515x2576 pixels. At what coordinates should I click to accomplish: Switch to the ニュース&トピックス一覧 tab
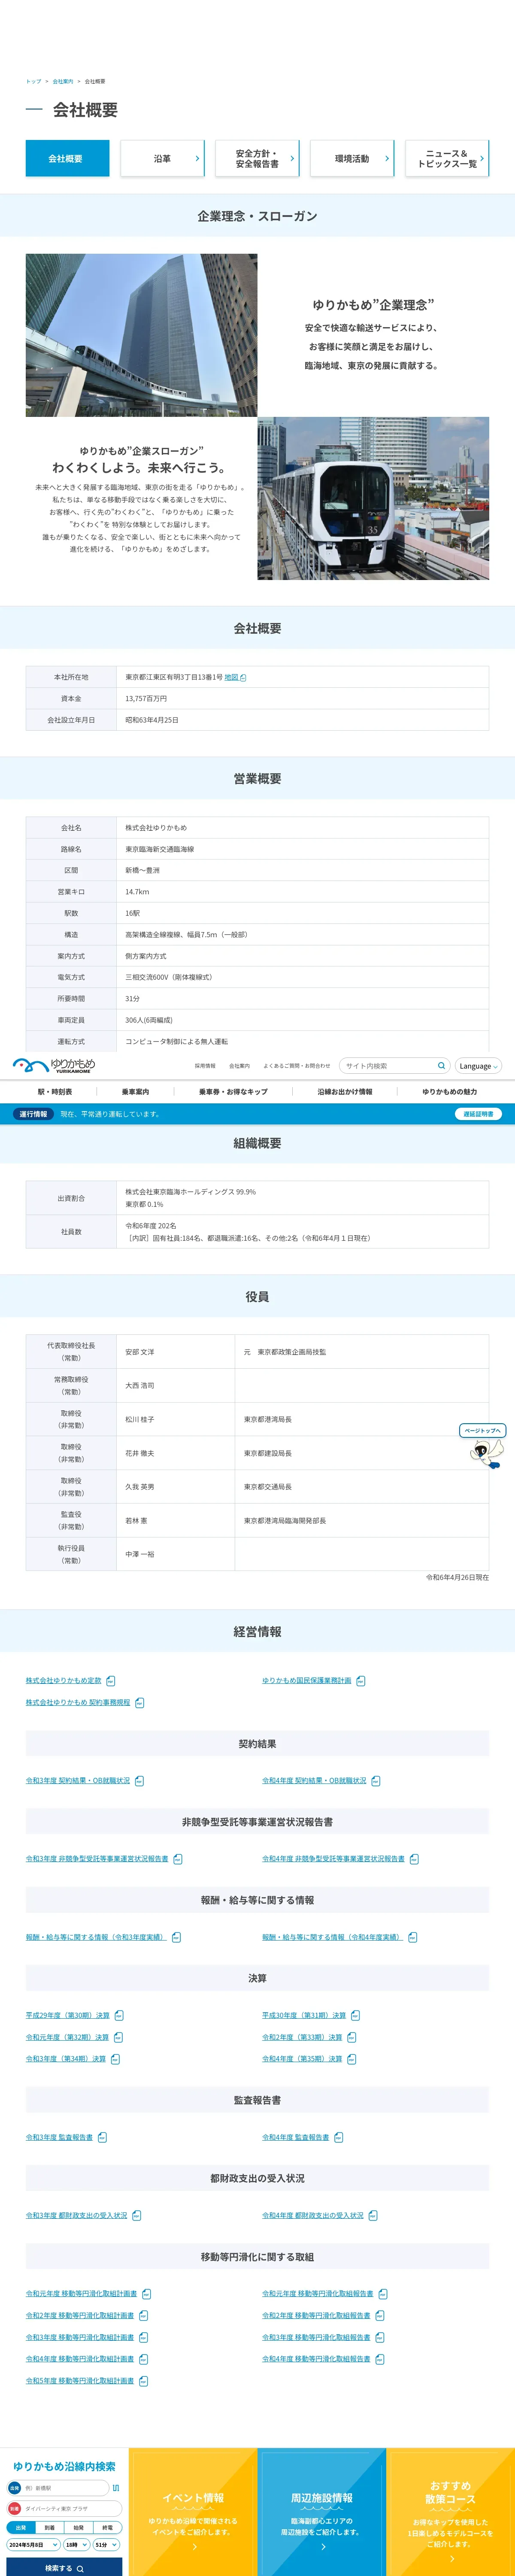[x=447, y=159]
